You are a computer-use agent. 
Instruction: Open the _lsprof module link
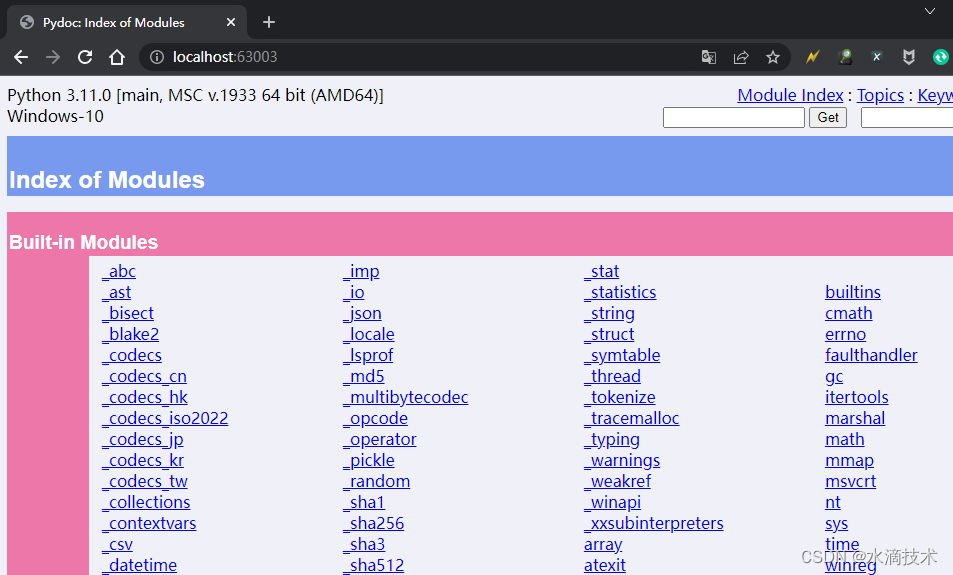point(368,356)
